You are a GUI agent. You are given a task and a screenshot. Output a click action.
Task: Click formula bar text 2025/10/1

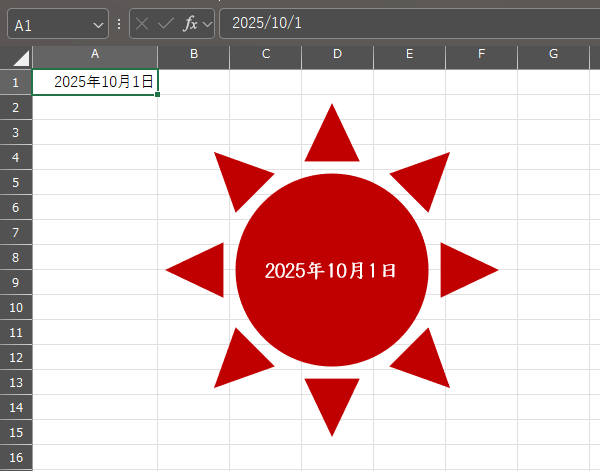tap(265, 24)
